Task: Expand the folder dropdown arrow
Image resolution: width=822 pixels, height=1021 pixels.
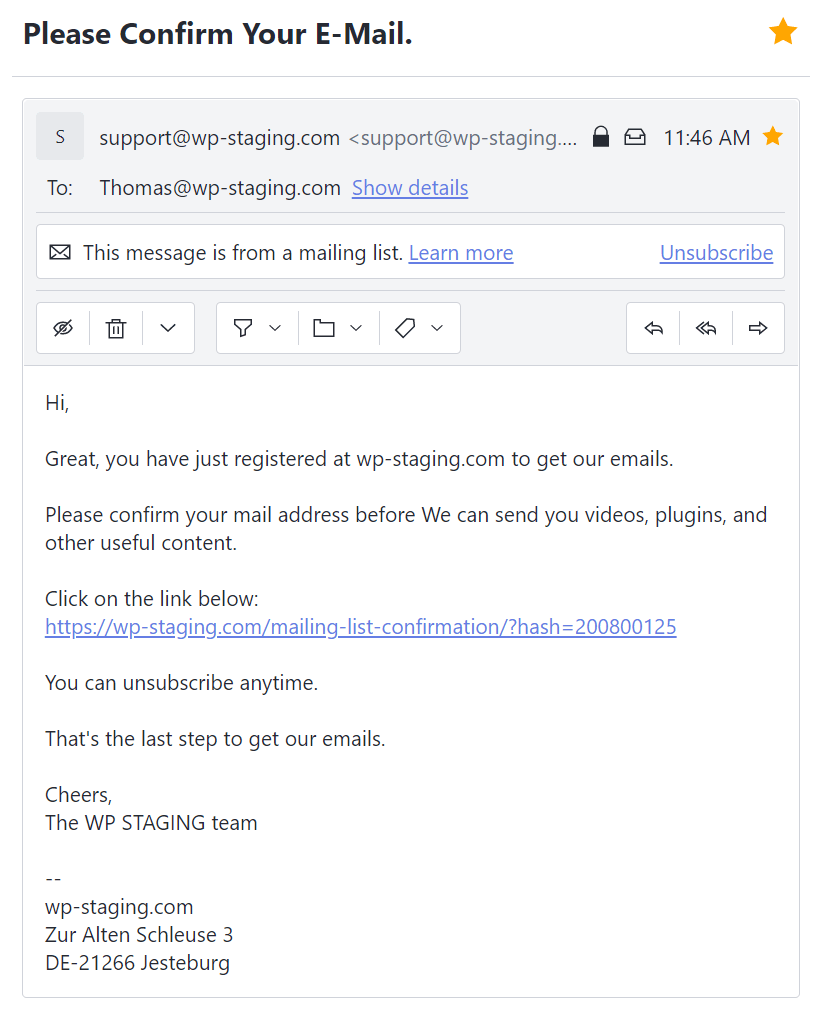Action: tap(356, 328)
